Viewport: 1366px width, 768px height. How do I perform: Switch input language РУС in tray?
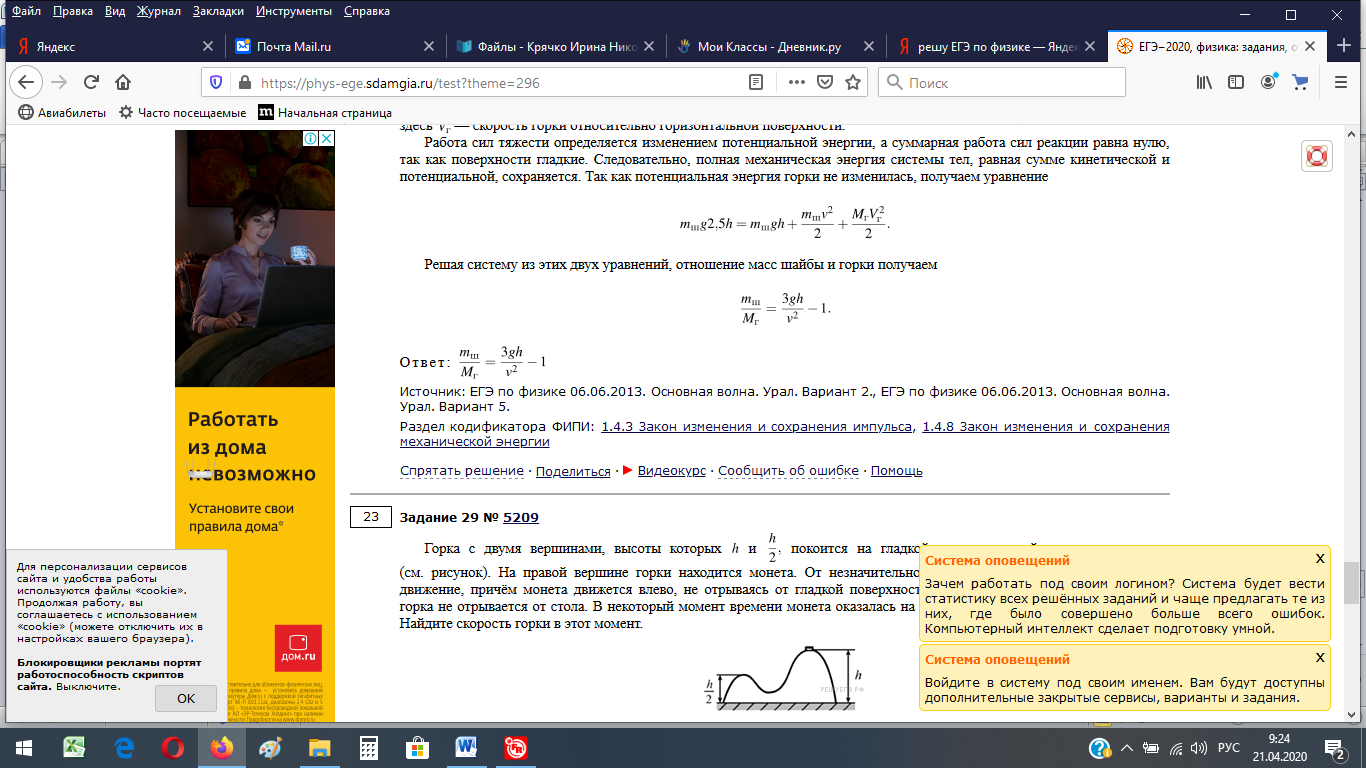[x=1228, y=747]
